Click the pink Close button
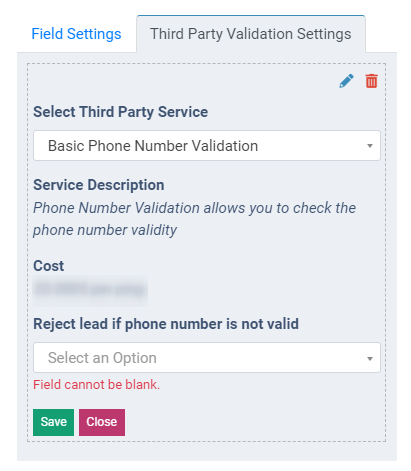The image size is (411, 471). [102, 422]
